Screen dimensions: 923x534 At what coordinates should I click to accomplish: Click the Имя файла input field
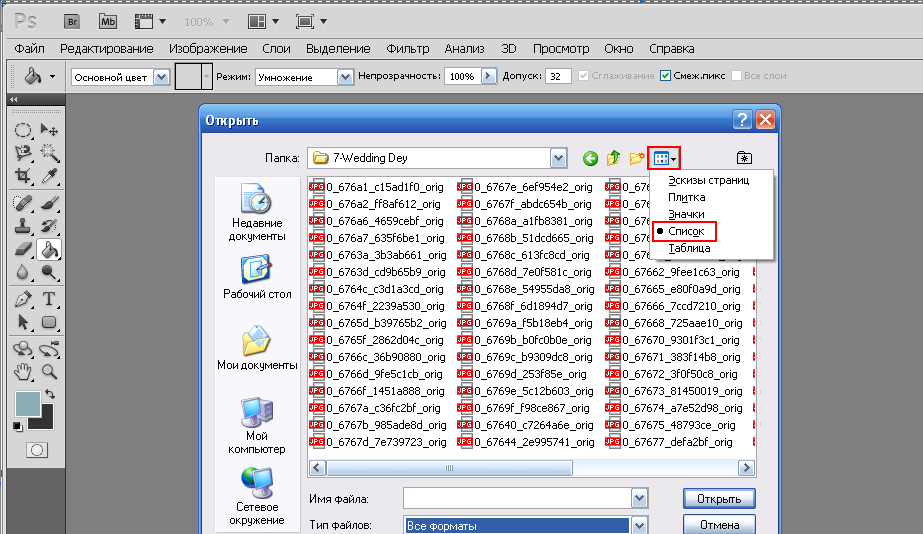coord(516,499)
